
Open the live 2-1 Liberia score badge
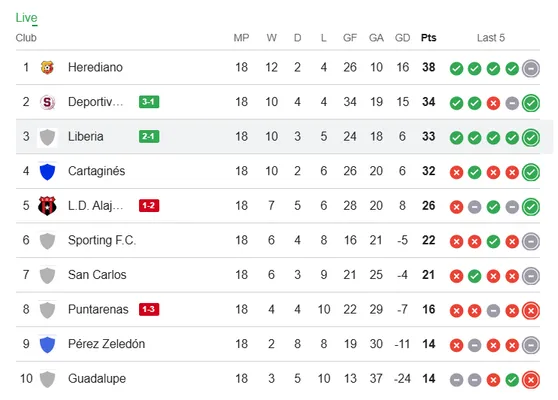pos(149,136)
